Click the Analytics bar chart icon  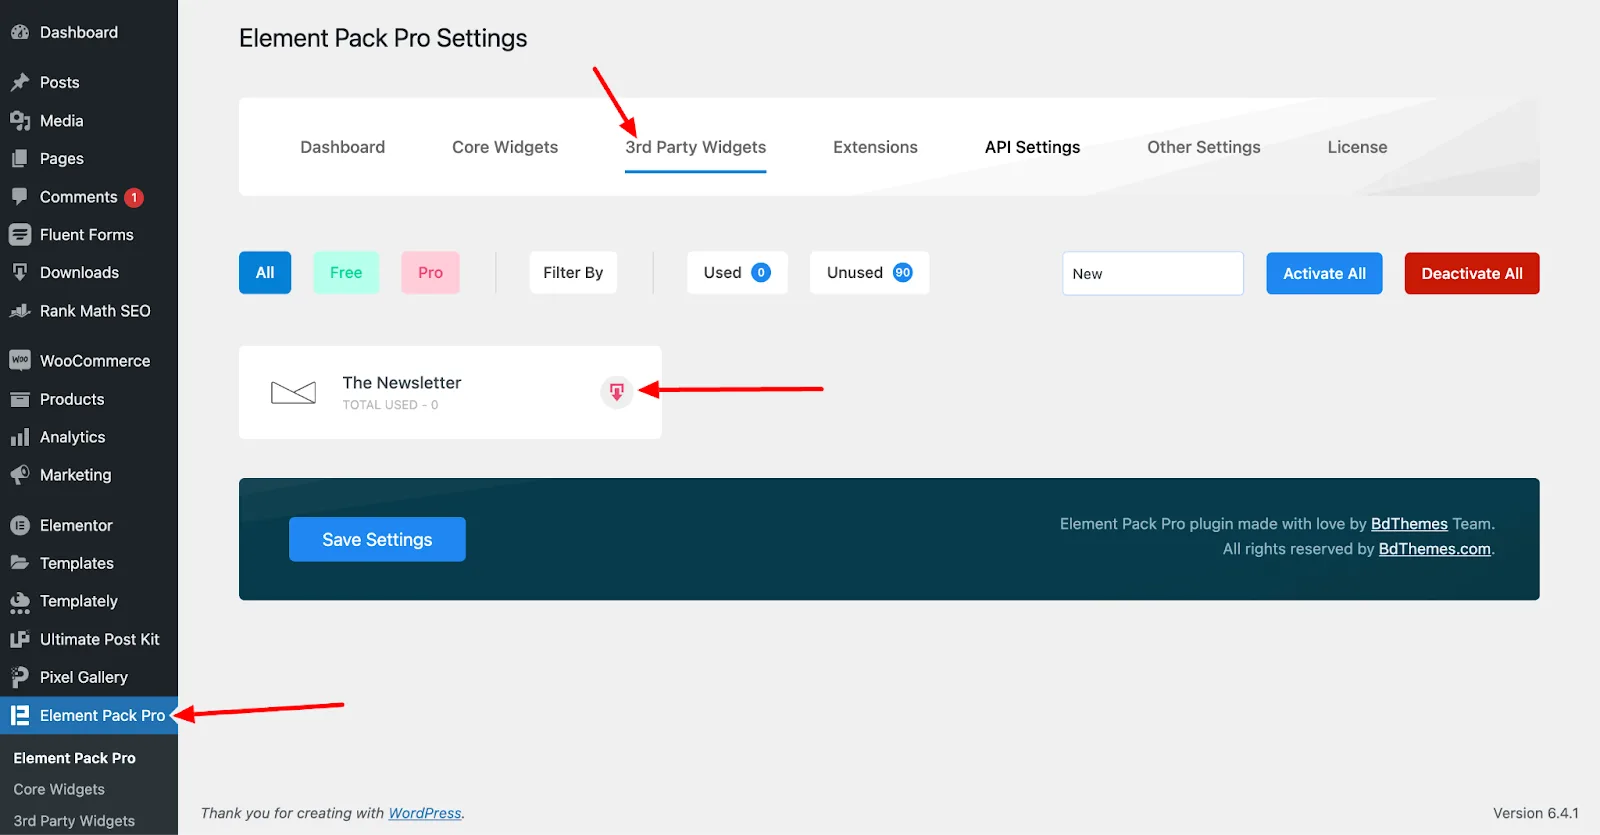tap(20, 437)
